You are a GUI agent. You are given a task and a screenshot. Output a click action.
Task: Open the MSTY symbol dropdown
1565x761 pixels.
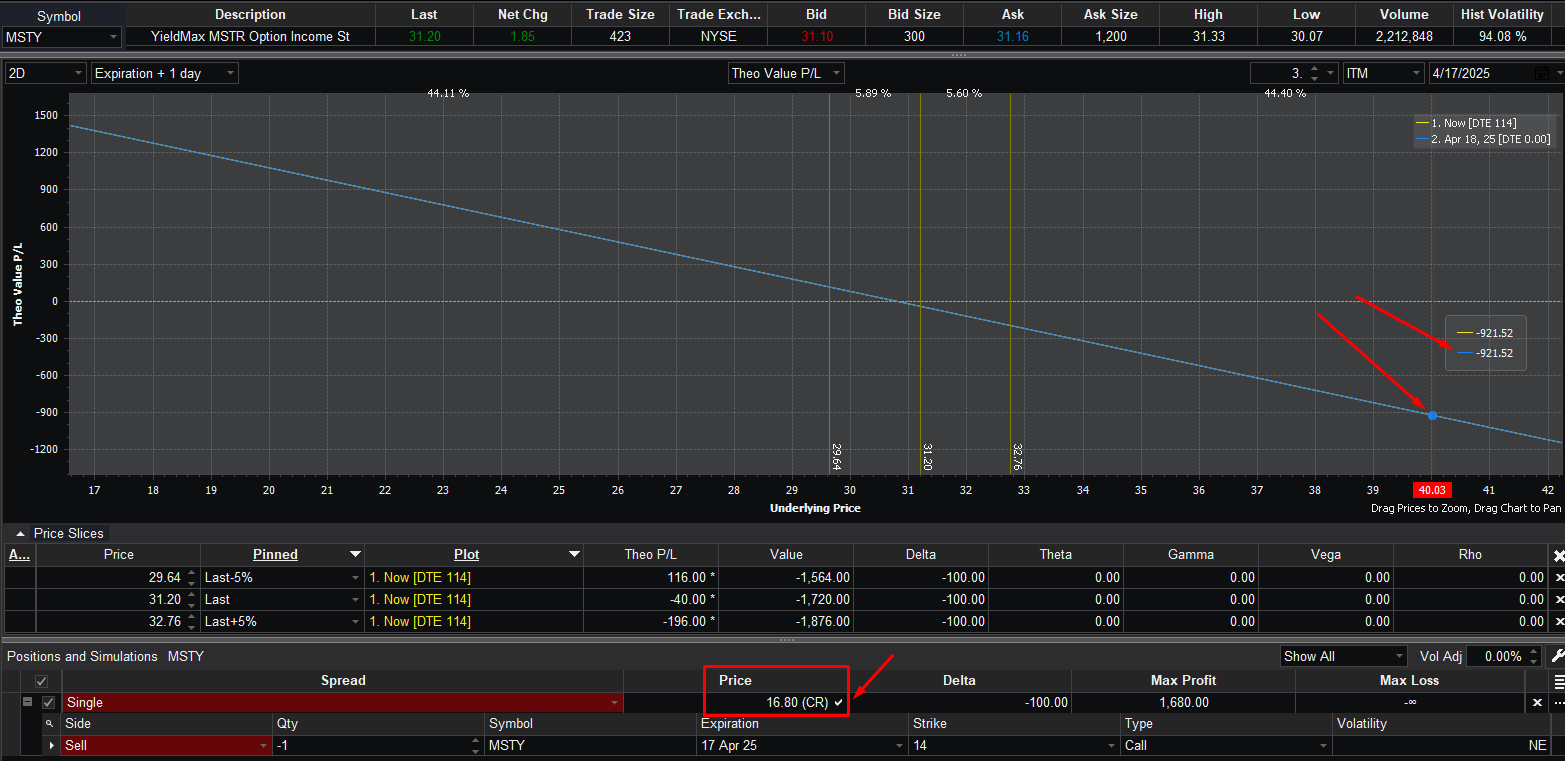pyautogui.click(x=113, y=37)
